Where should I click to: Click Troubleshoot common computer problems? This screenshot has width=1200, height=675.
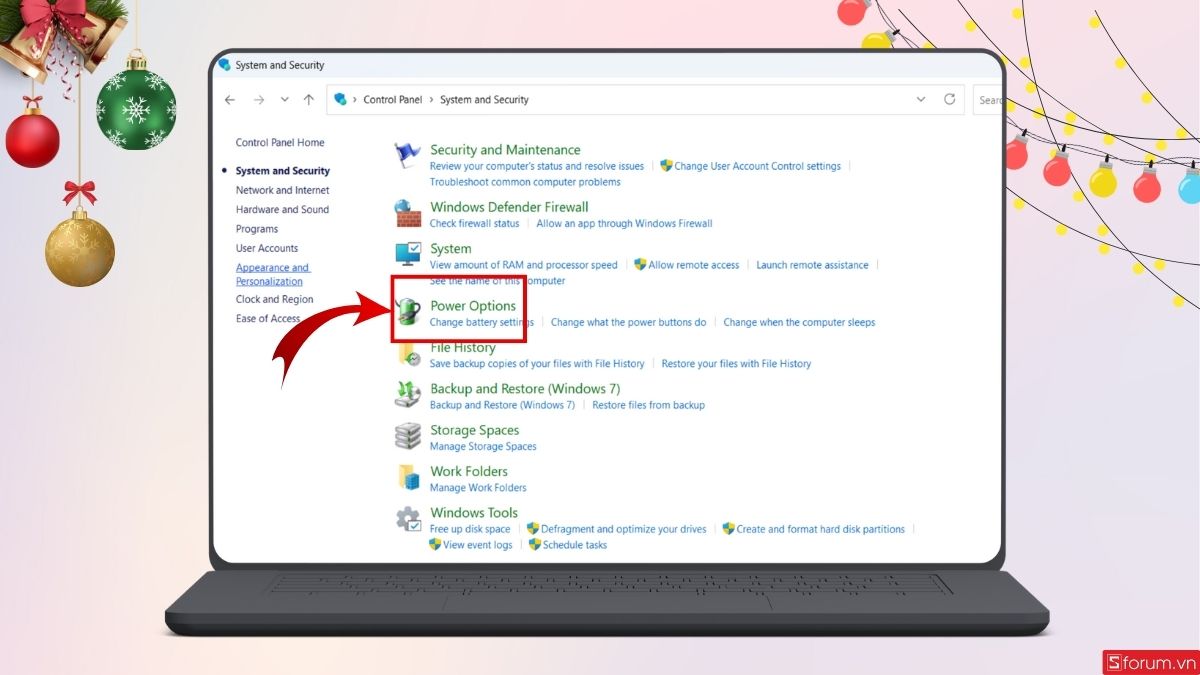525,182
